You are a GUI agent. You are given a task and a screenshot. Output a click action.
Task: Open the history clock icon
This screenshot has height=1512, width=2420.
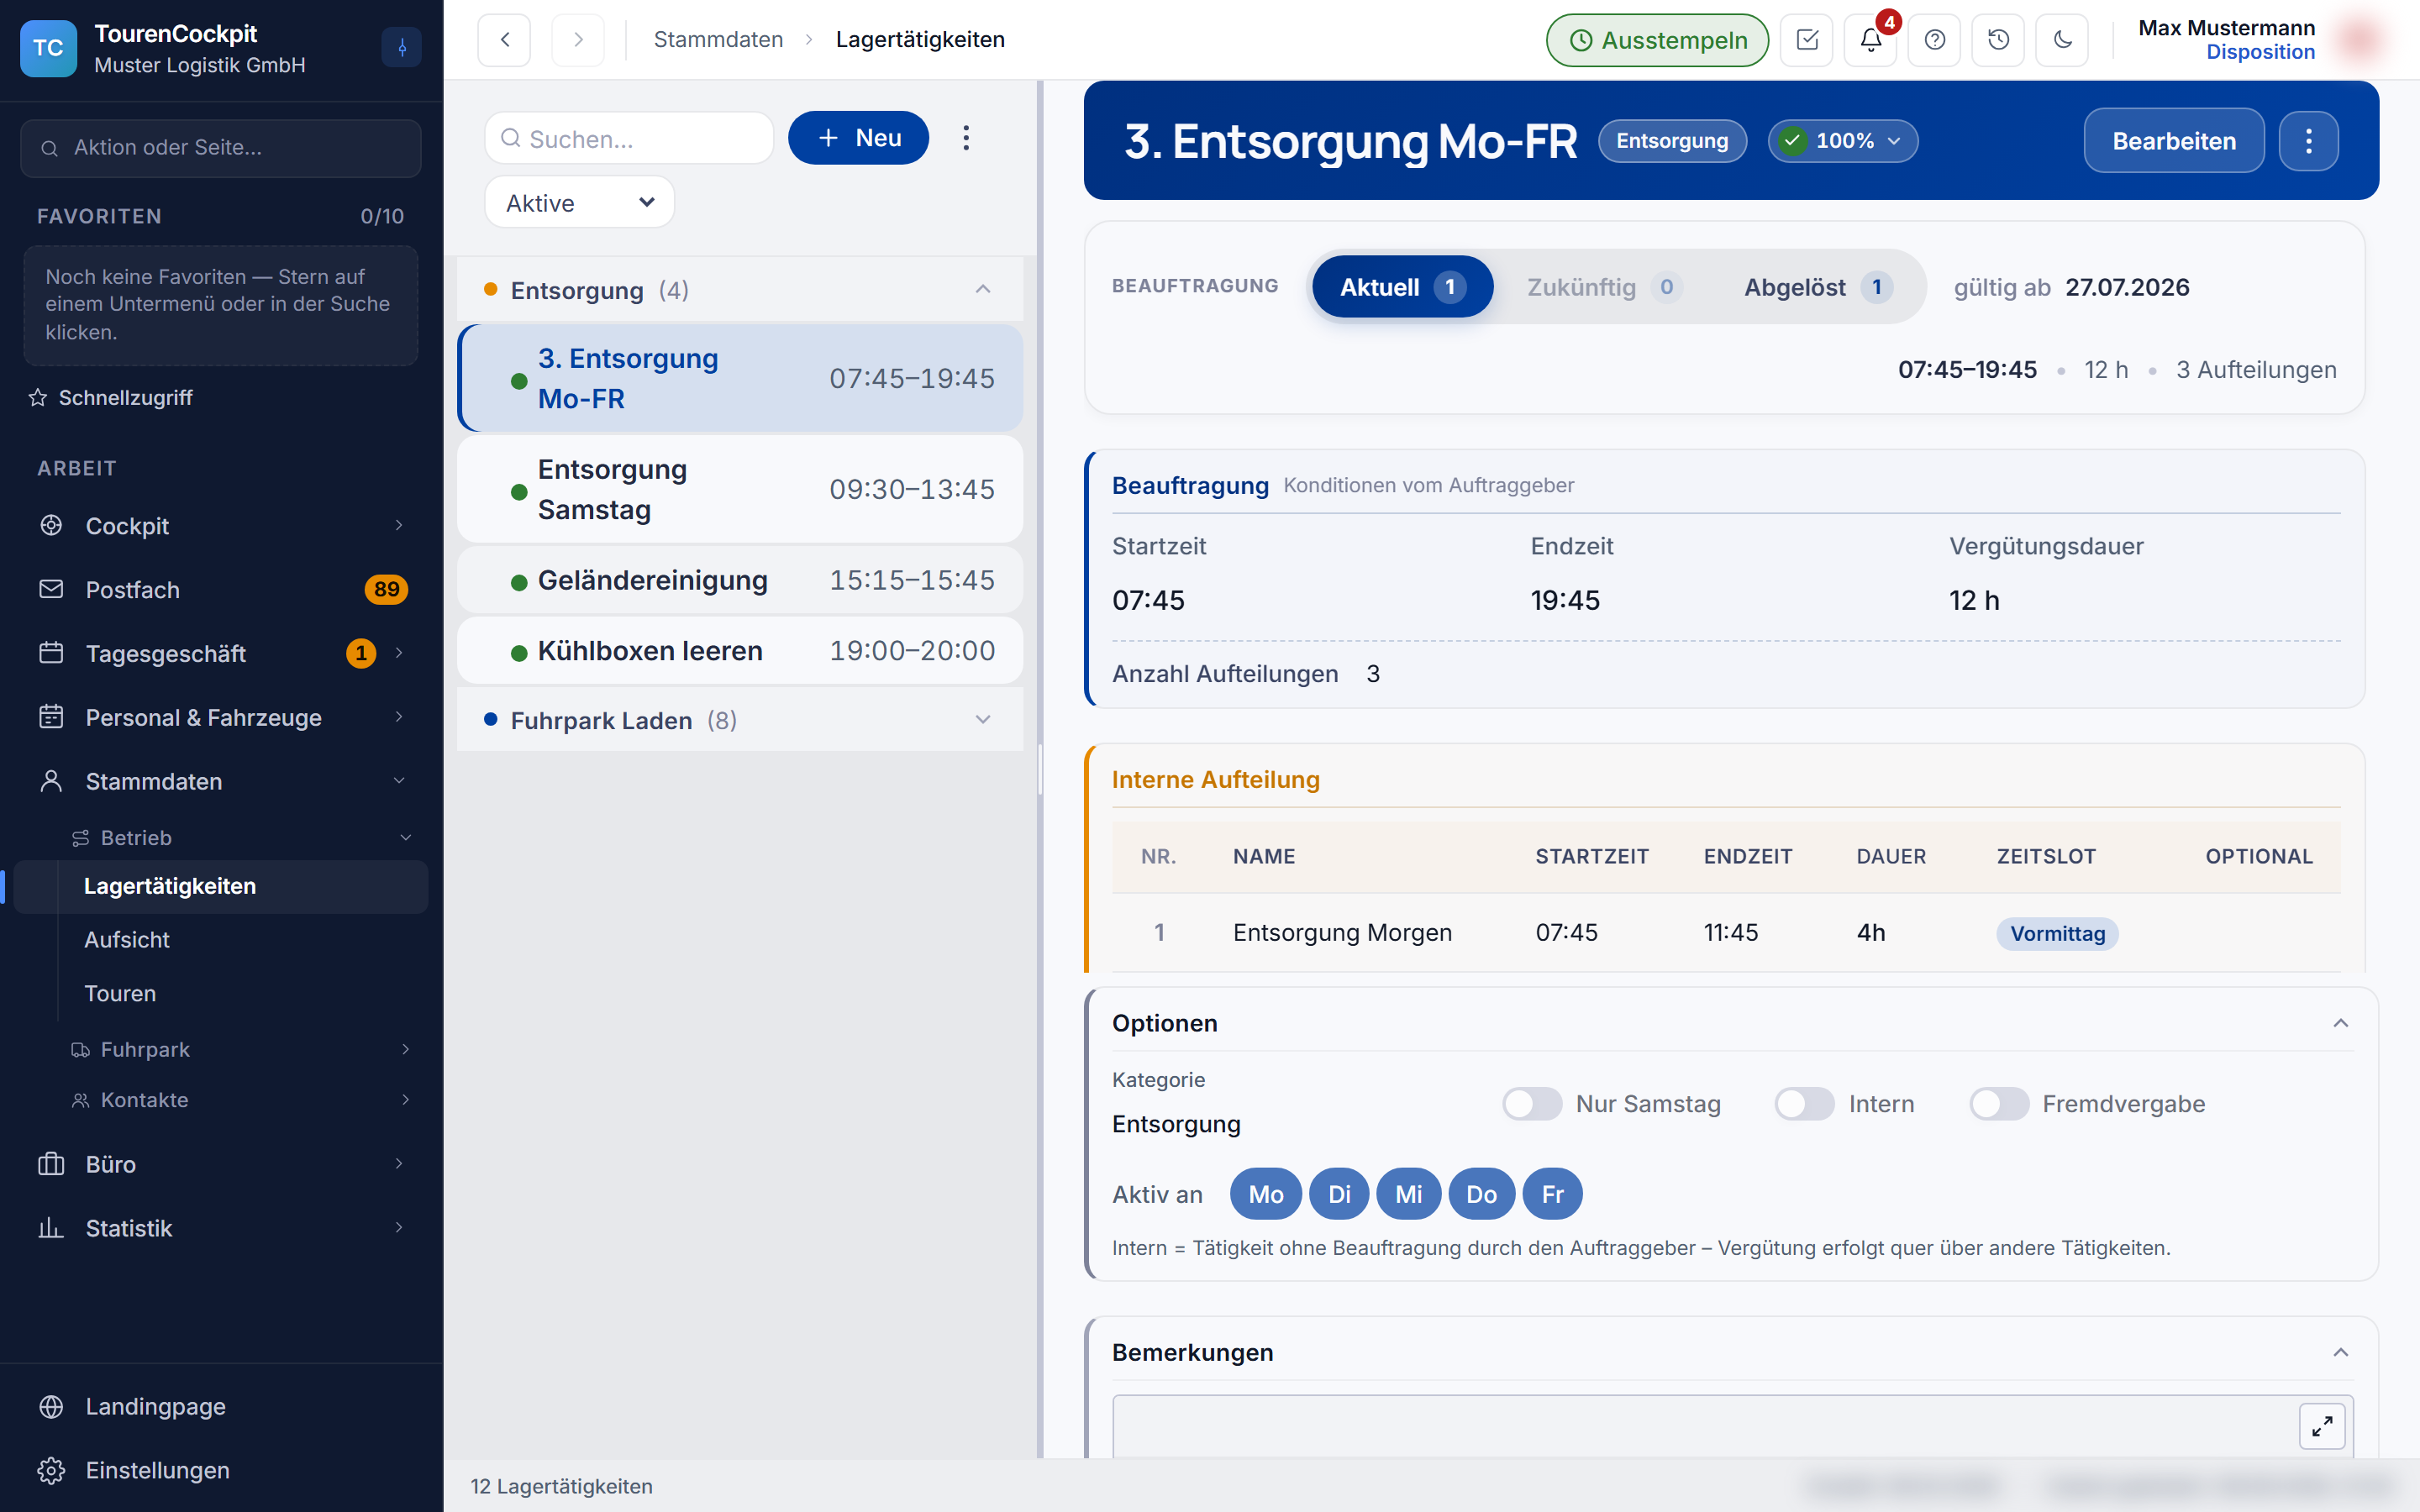pyautogui.click(x=1998, y=40)
